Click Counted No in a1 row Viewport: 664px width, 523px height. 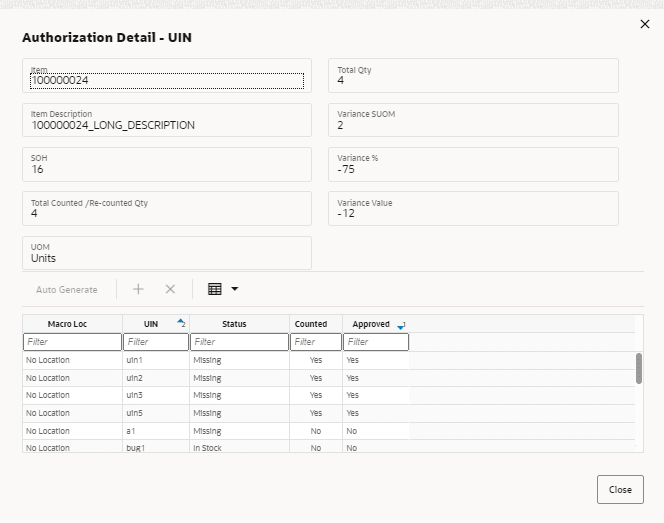point(316,431)
